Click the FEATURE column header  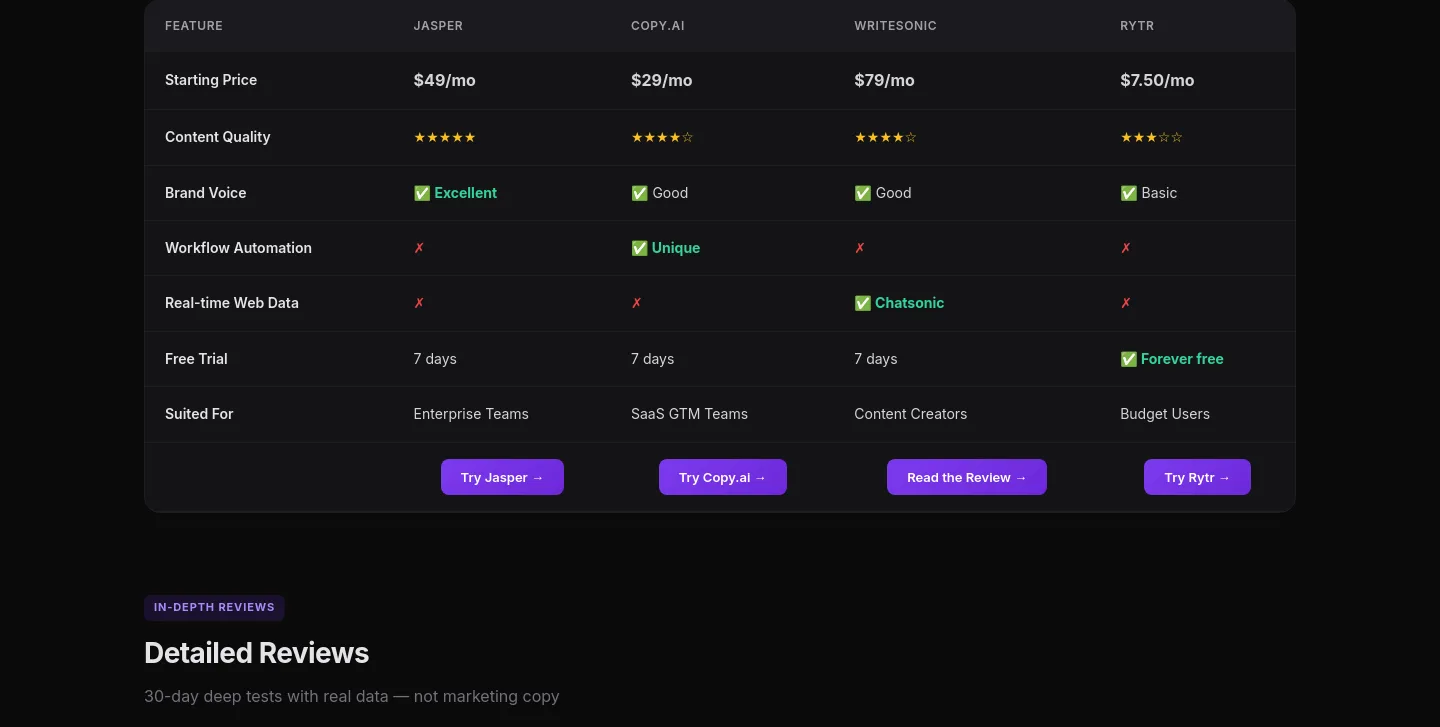[x=194, y=26]
